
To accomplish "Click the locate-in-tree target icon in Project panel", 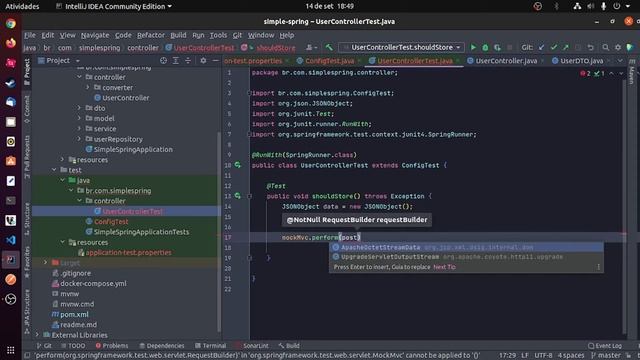I will pyautogui.click(x=163, y=60).
